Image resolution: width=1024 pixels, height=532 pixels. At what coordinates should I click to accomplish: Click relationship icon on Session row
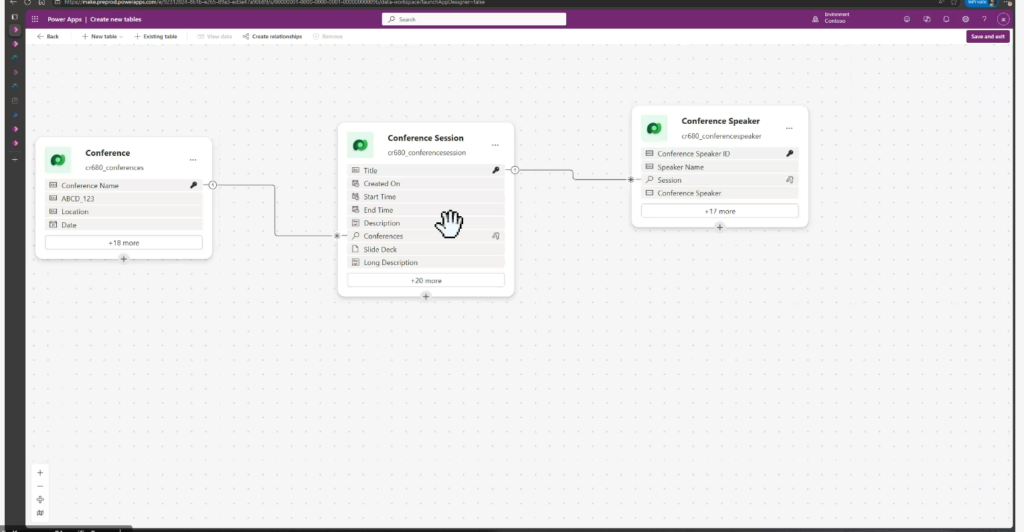coord(790,180)
